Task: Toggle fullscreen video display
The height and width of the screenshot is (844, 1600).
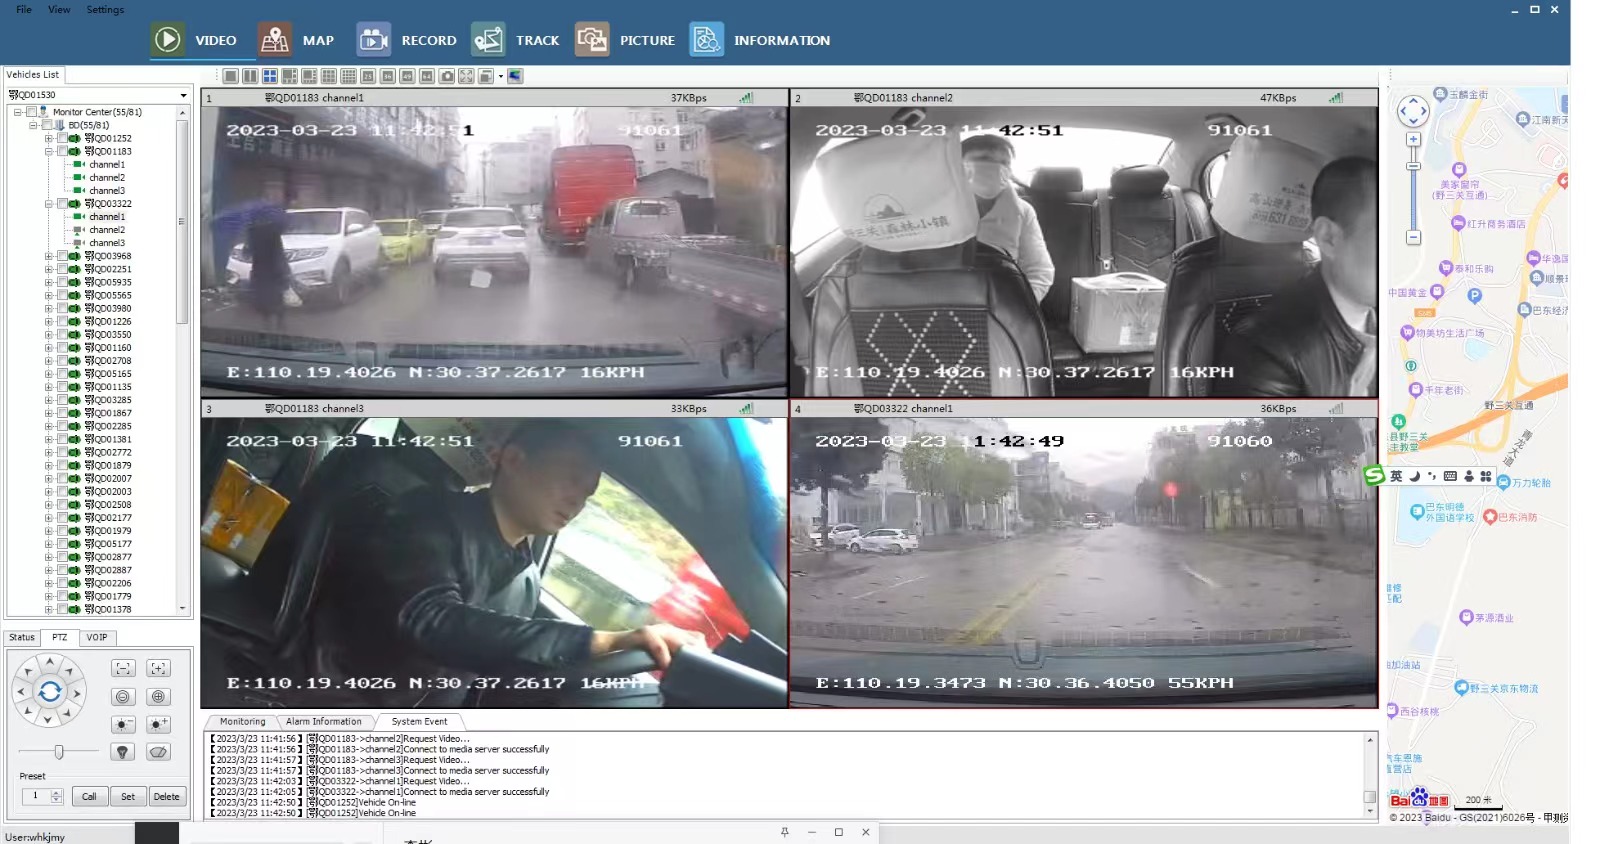Action: click(466, 76)
